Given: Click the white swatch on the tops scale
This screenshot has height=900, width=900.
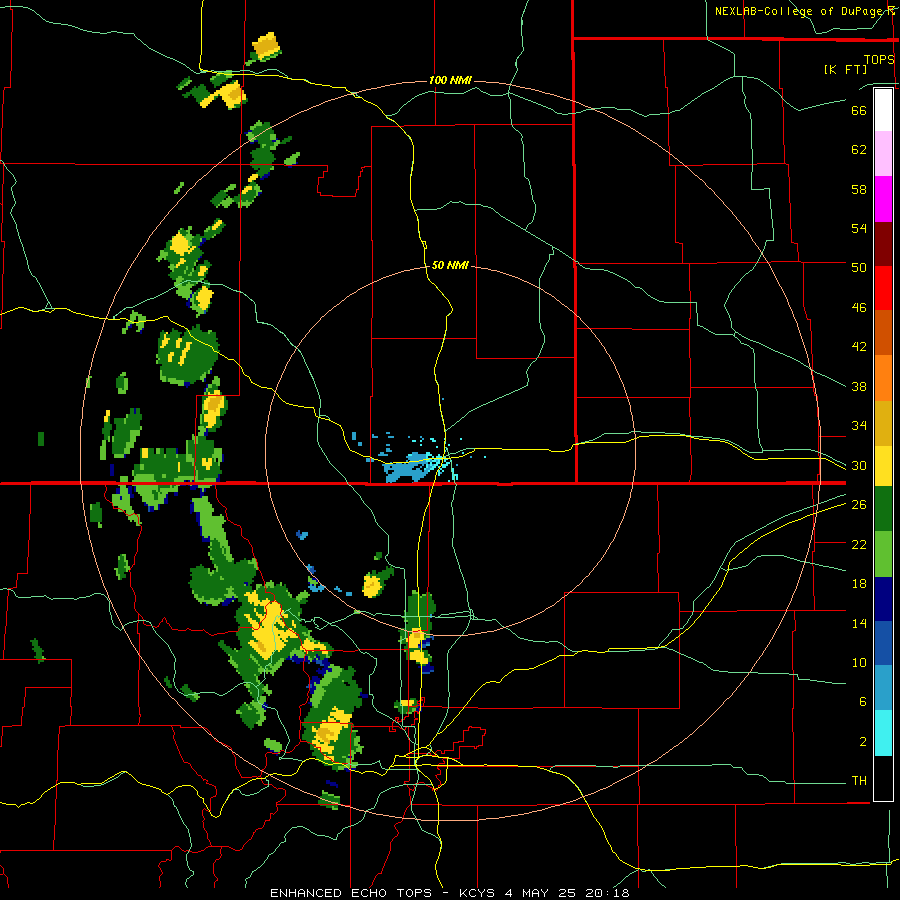Looking at the screenshot, I should tap(883, 110).
